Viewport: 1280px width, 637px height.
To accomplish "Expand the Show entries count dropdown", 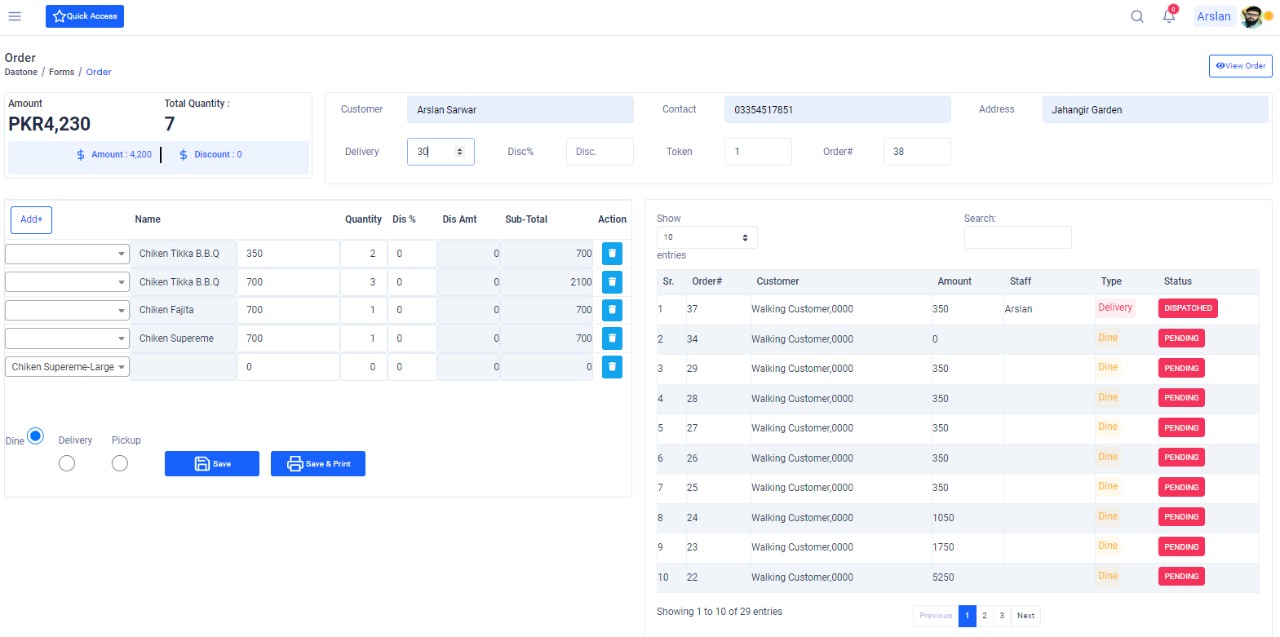I will 707,237.
